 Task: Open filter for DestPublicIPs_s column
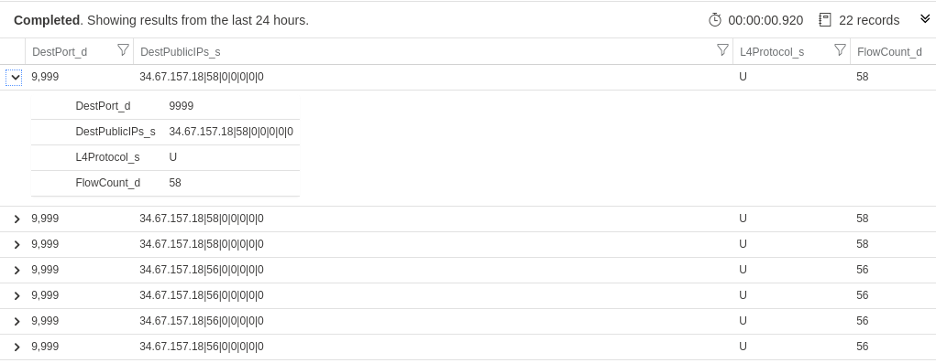(722, 50)
